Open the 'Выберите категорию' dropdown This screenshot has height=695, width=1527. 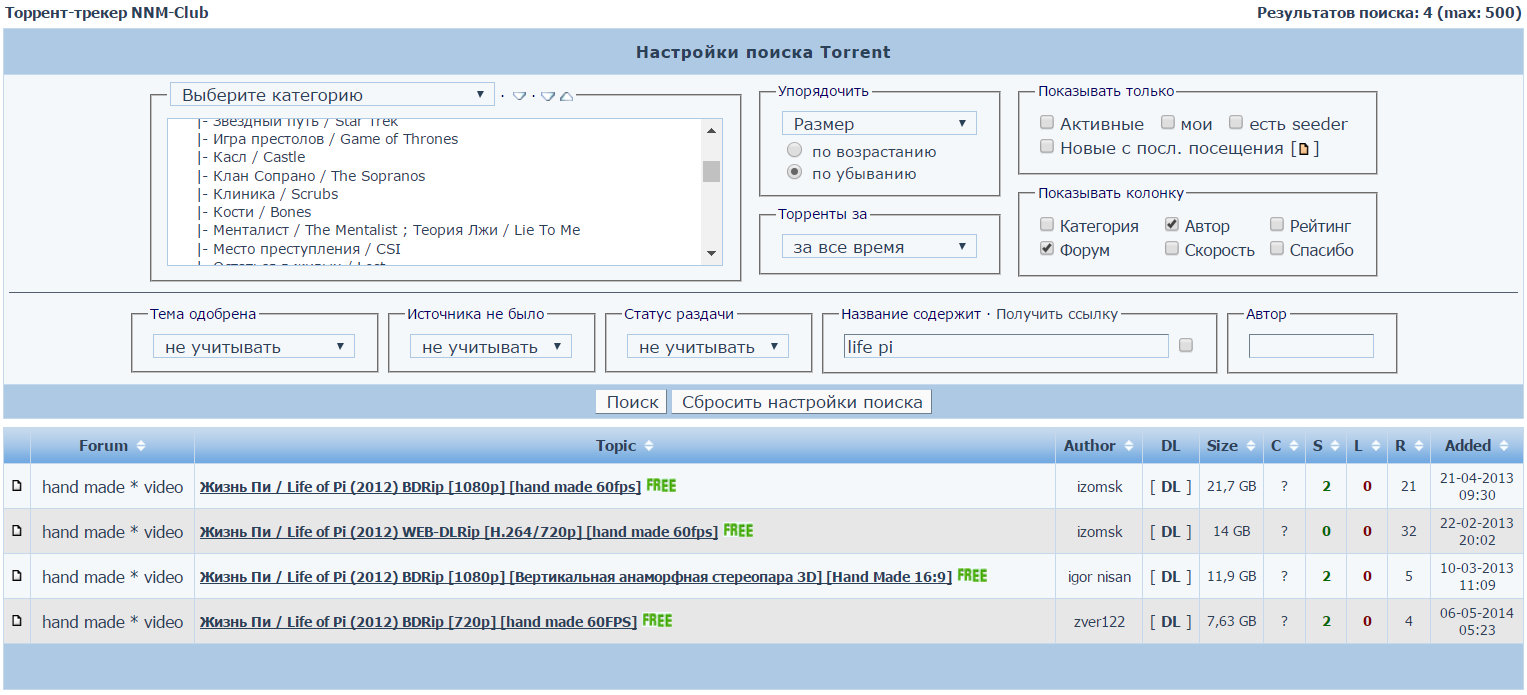coord(332,95)
